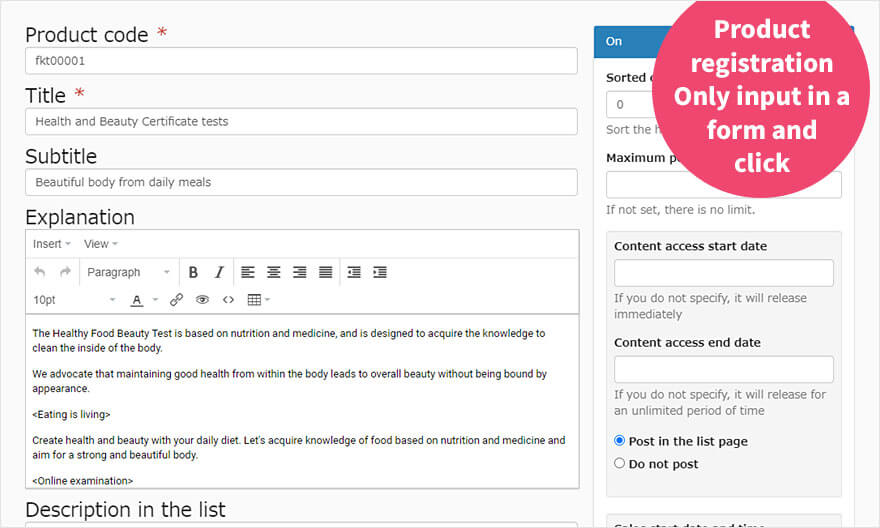Click the Content access start date field

pyautogui.click(x=723, y=273)
